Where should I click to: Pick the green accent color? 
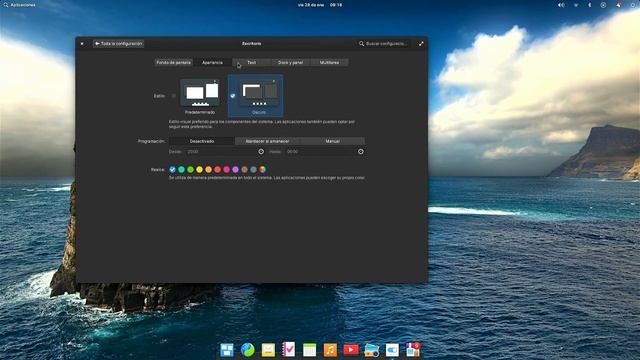(x=191, y=169)
